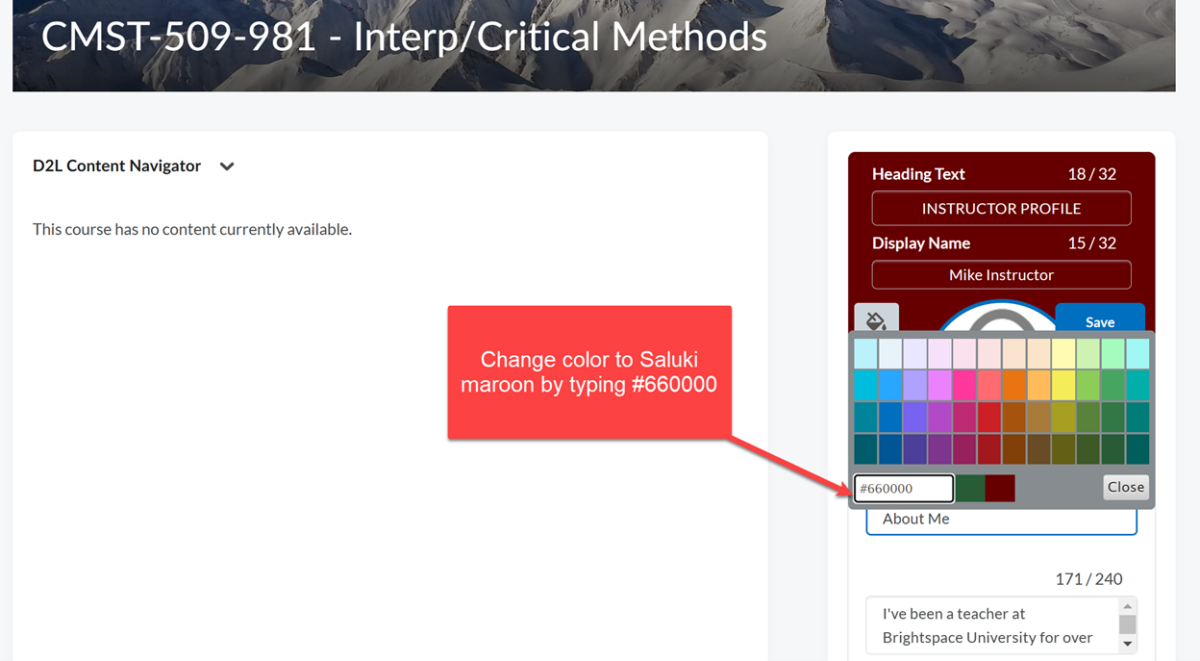
Task: Select the About Me text field
Action: [1001, 519]
